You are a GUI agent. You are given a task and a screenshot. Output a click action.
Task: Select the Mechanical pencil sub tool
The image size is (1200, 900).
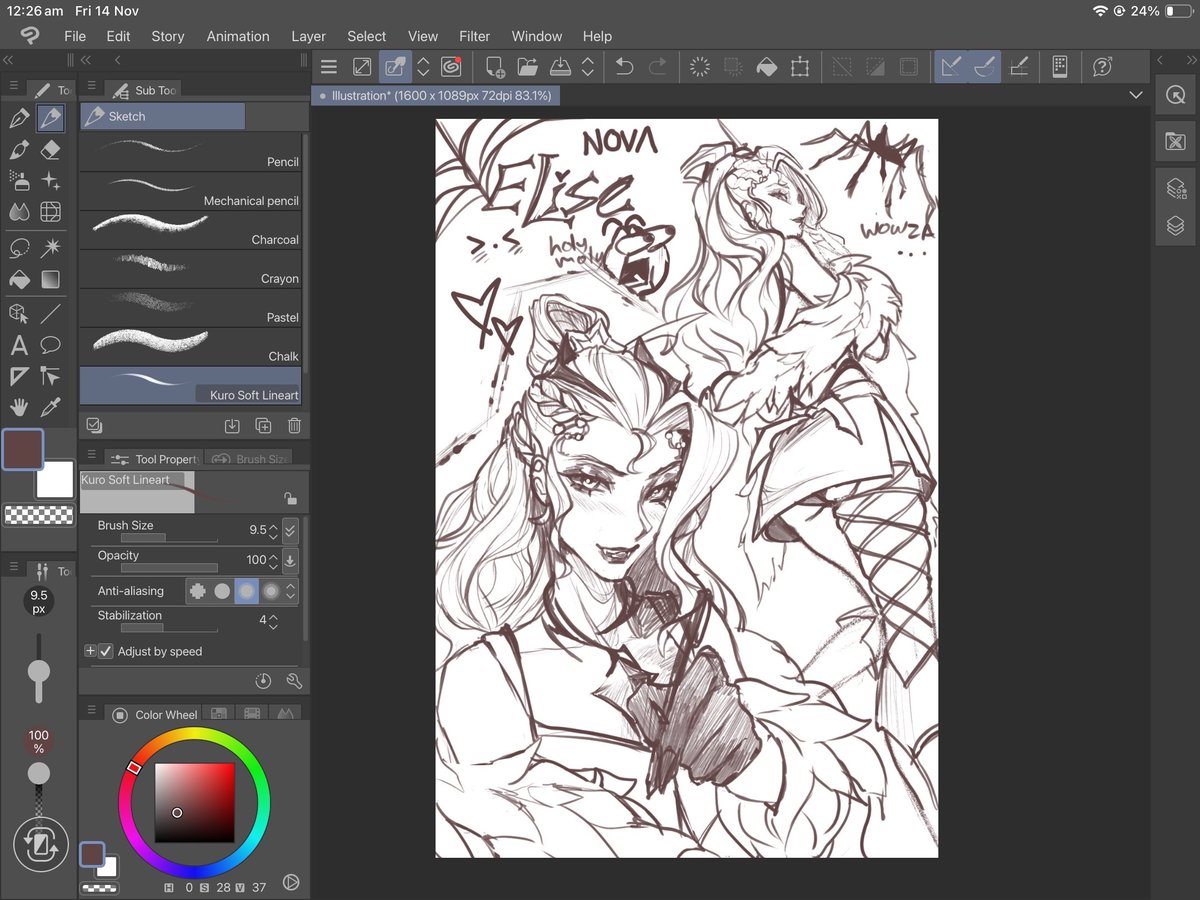pos(190,191)
